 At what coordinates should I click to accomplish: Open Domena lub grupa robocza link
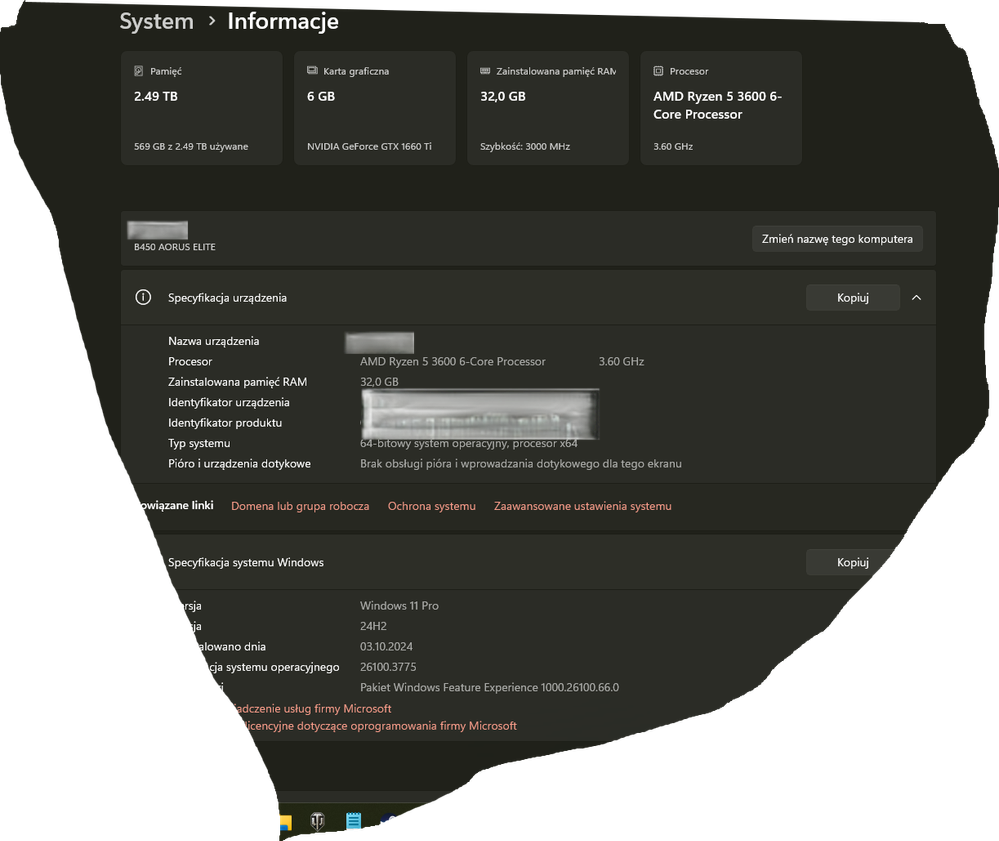300,507
